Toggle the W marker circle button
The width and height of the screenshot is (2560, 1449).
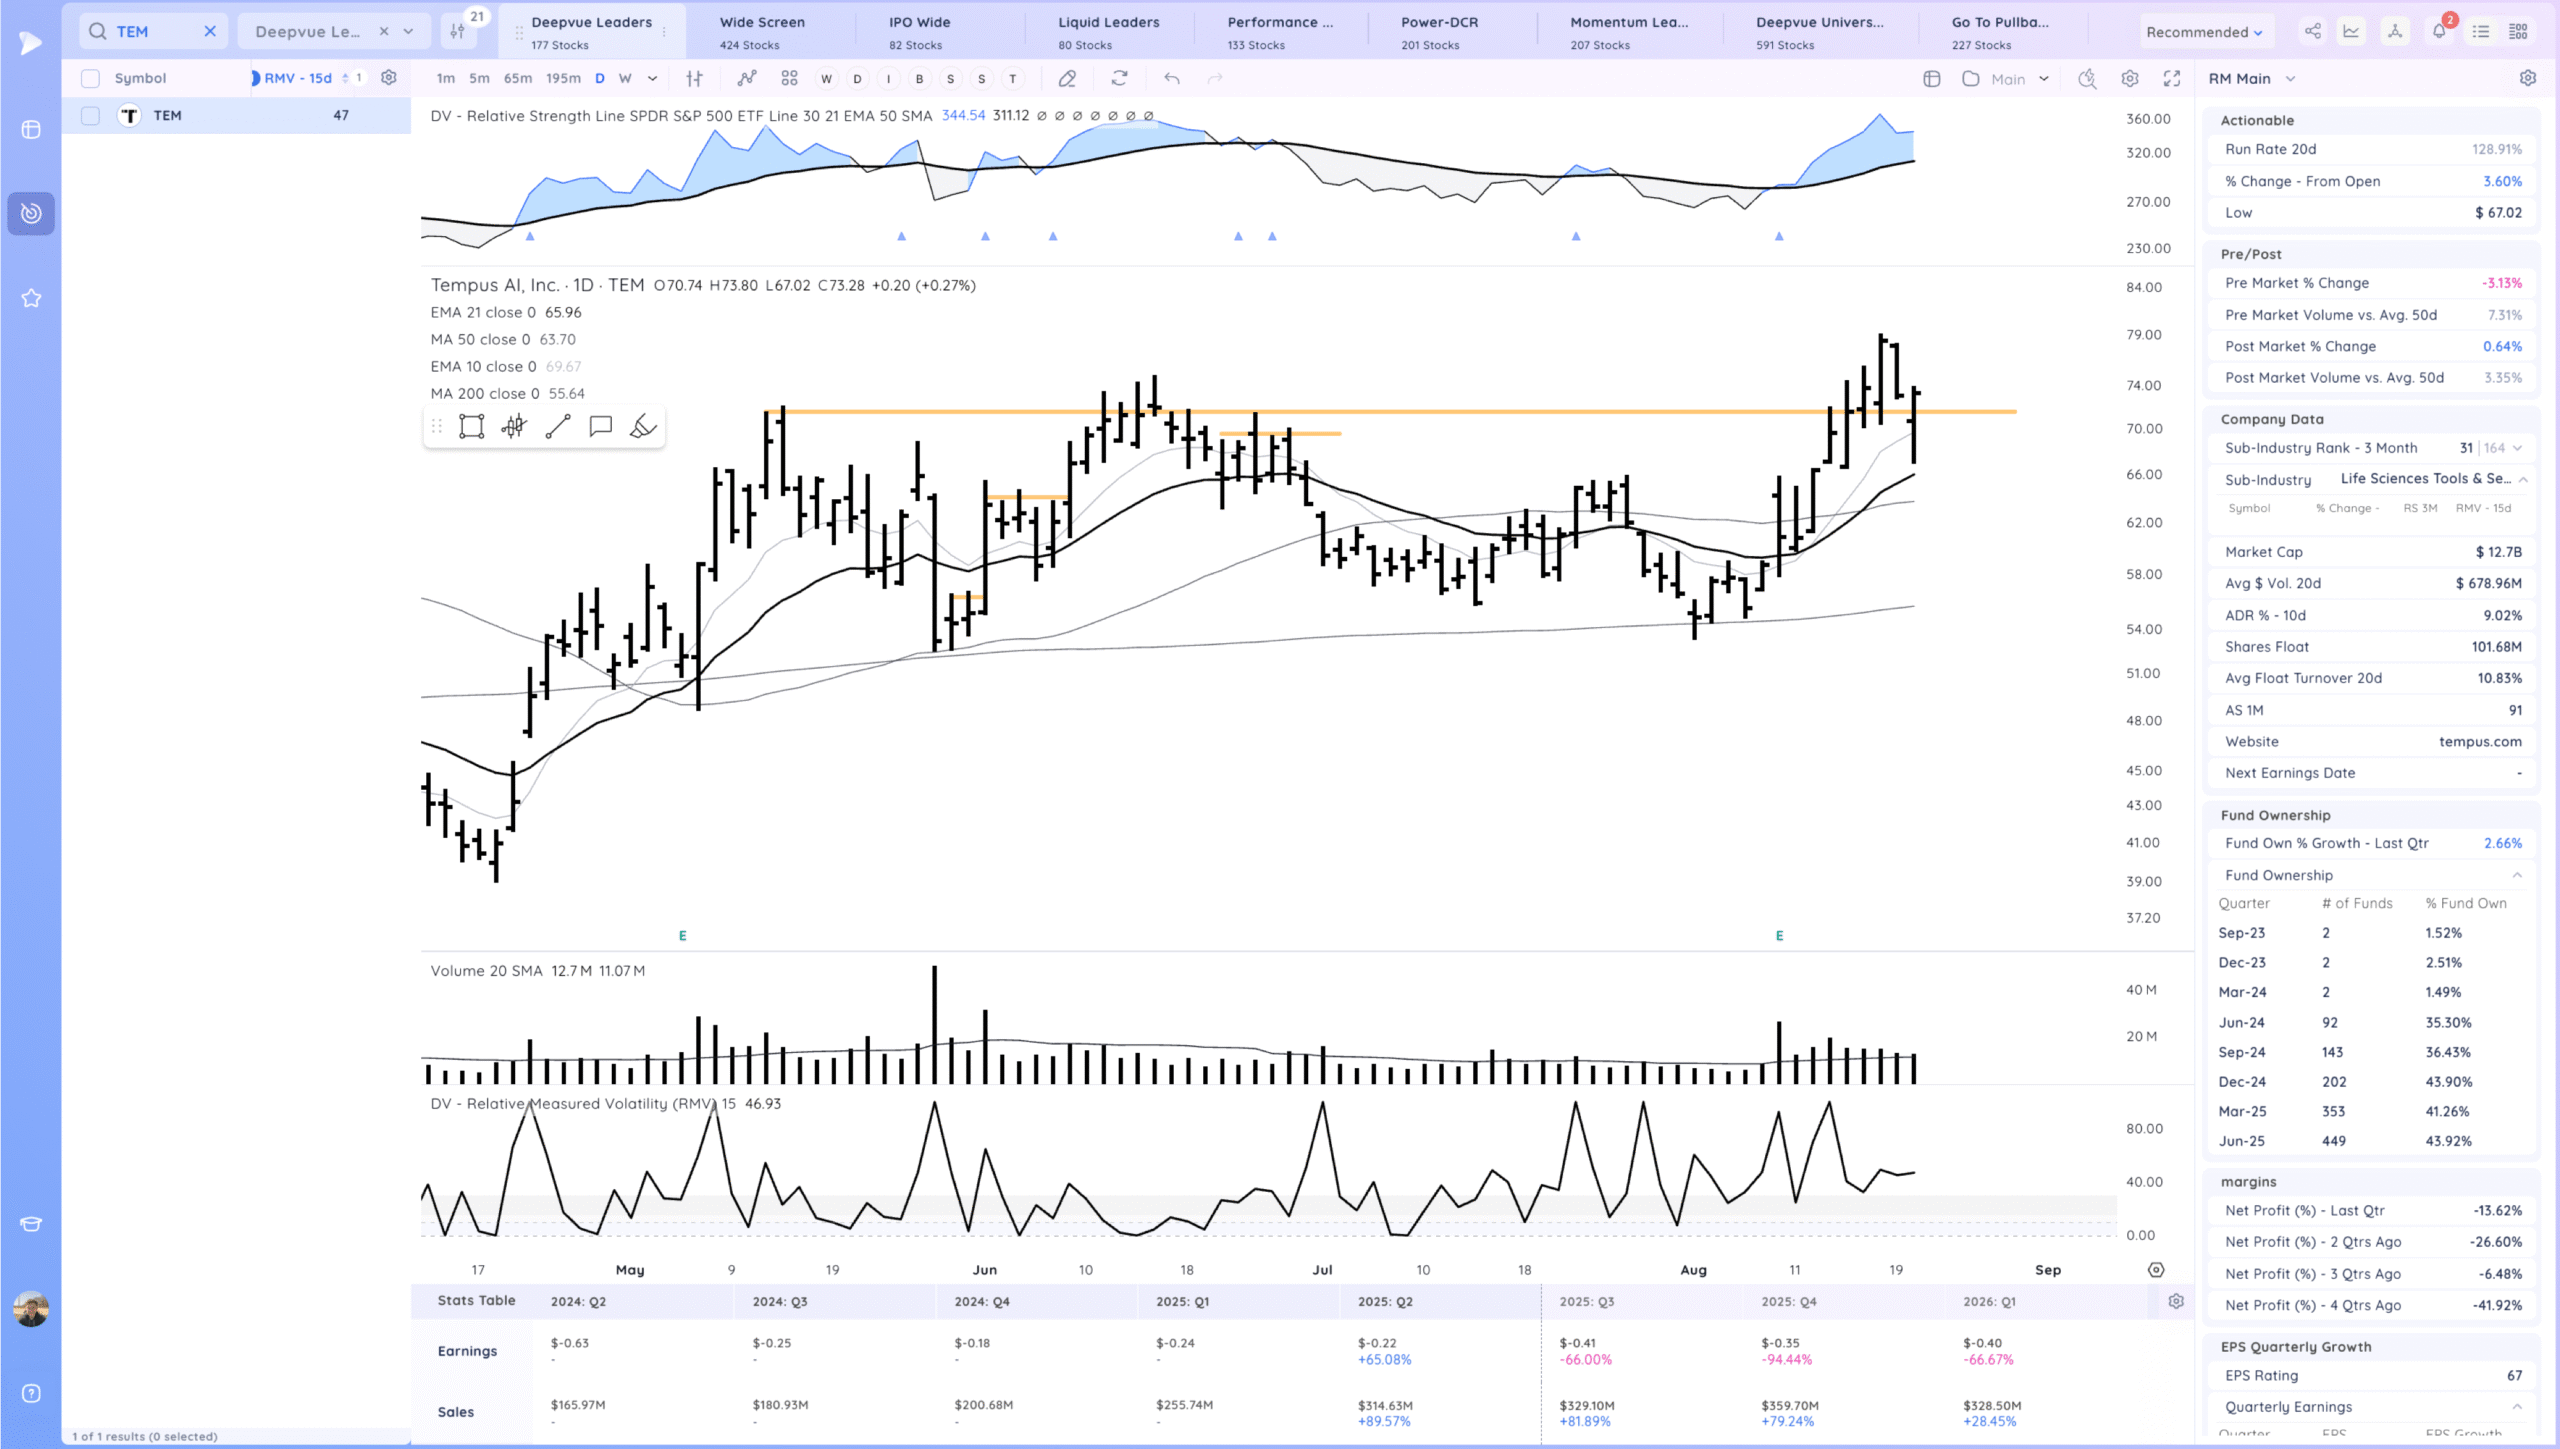(826, 78)
